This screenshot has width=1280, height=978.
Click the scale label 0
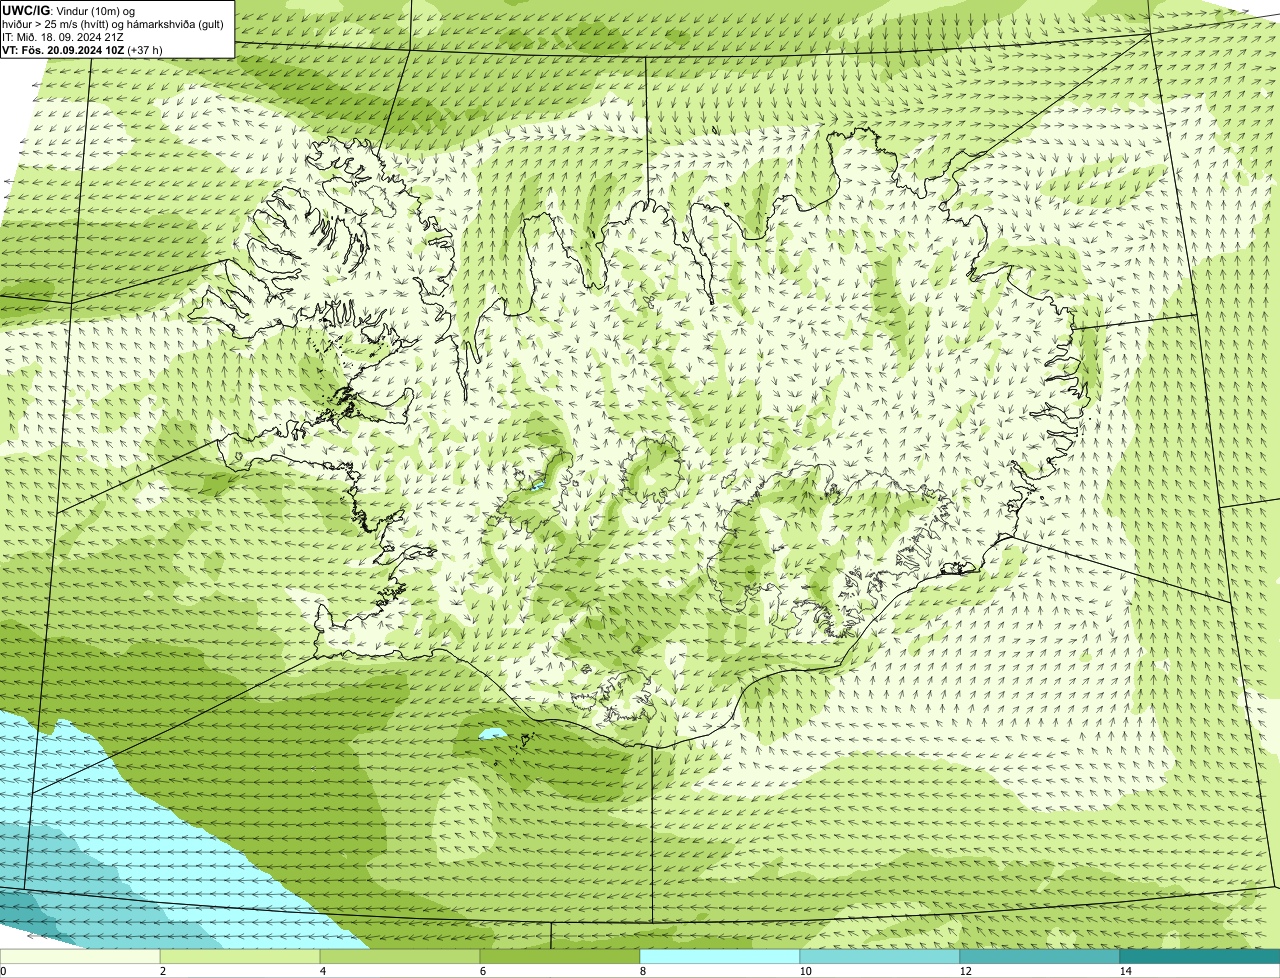(x=3, y=971)
